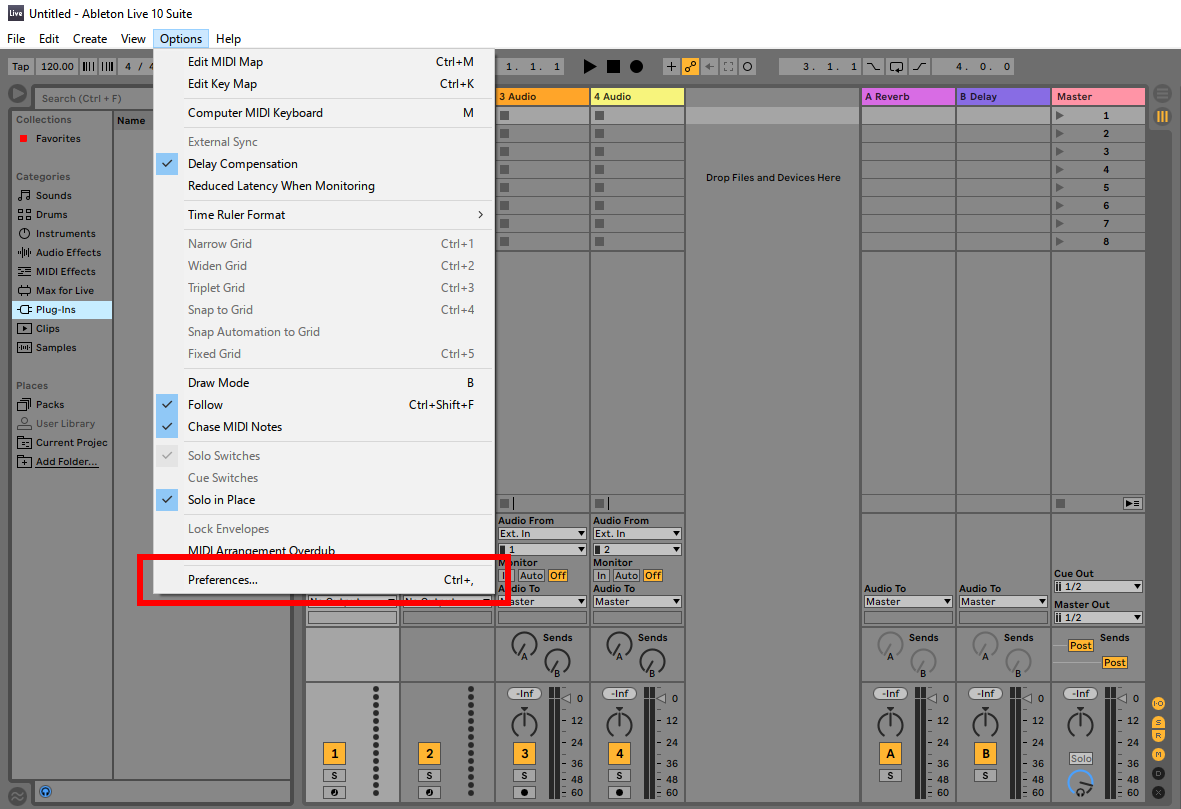
Task: Switch to Arrangement view icon
Action: point(1162,94)
